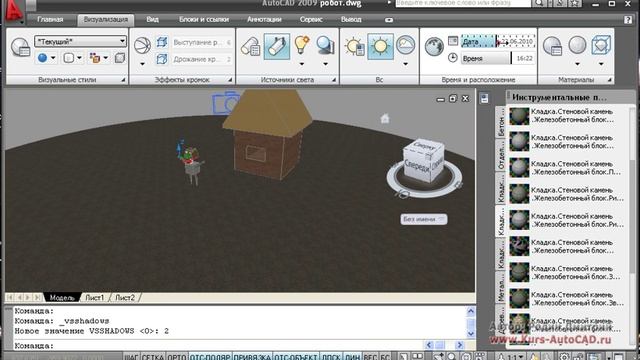Viewport: 640px width, 360px height.
Task: Expand the Источники света panel arrow
Action: 334,80
